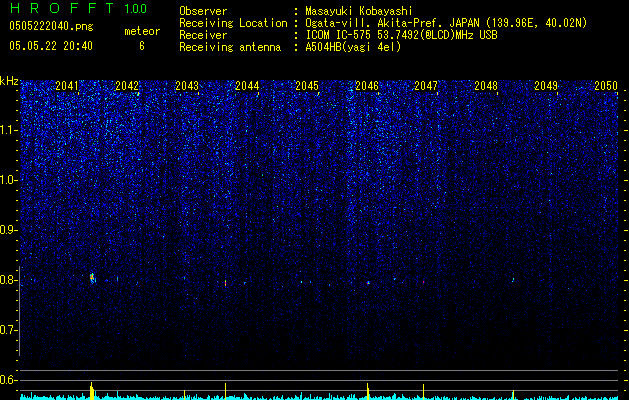
Task: Click the 2044 time marker
Action: point(247,86)
